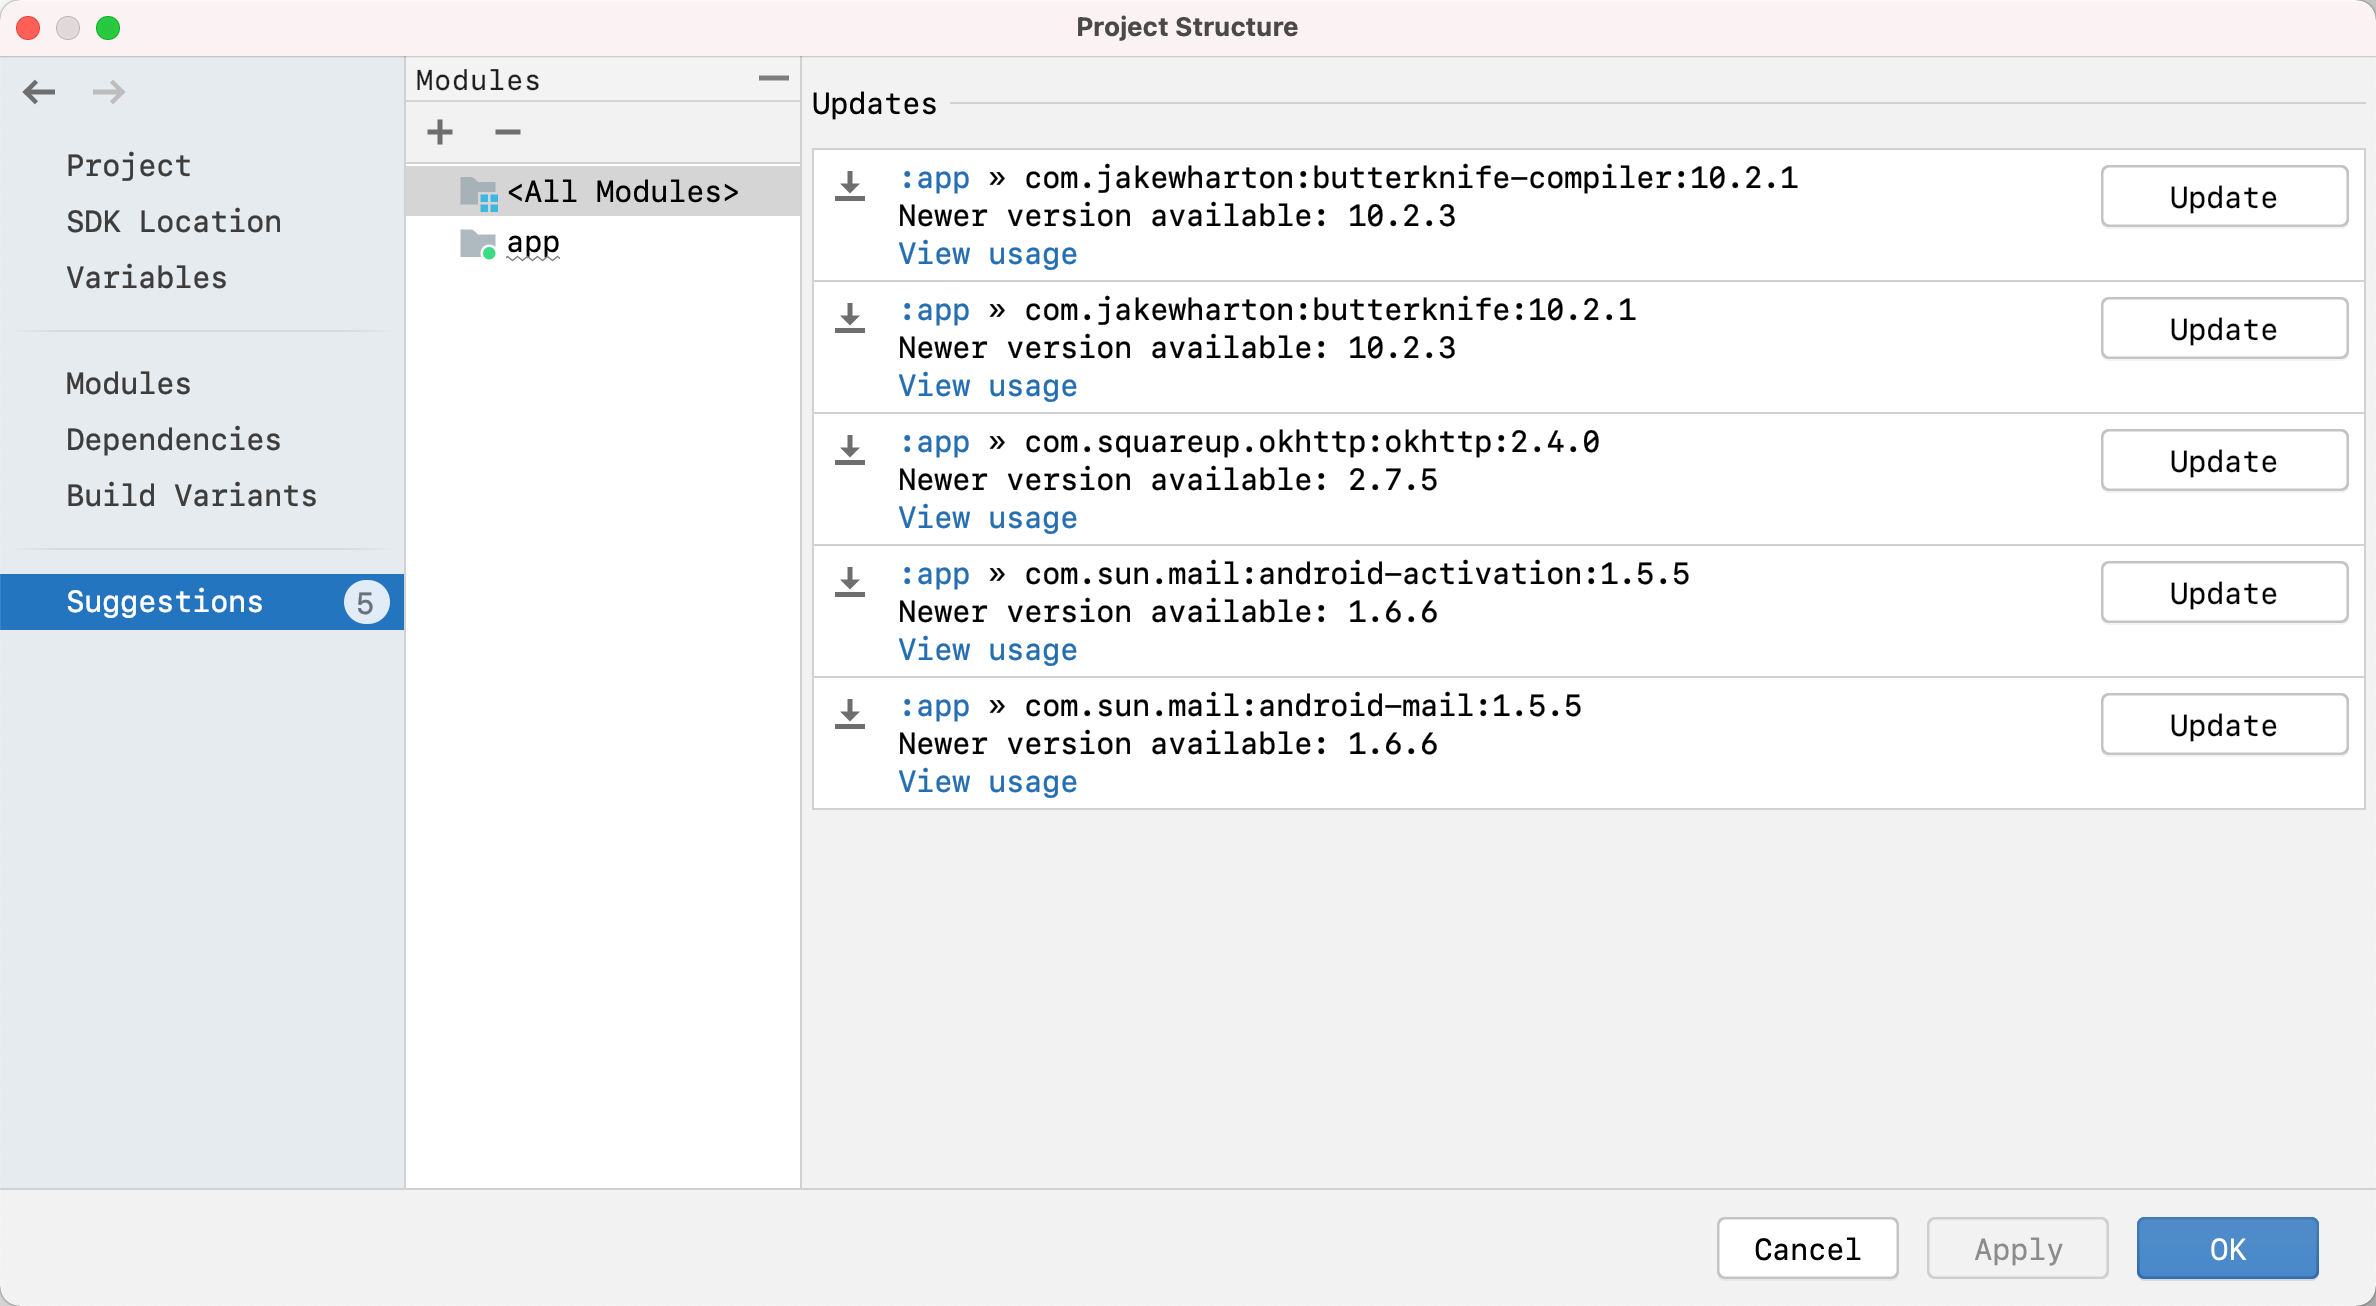Open the Variables section

coord(146,277)
